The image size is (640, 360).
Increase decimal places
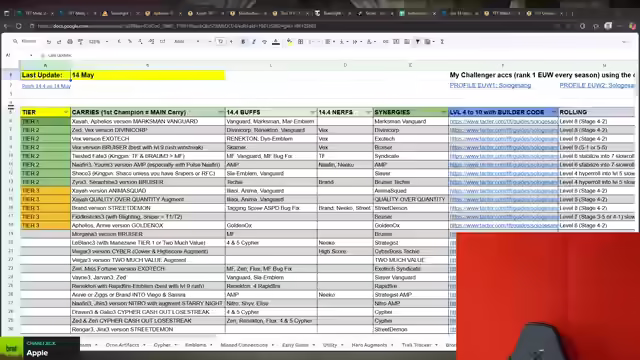151,42
